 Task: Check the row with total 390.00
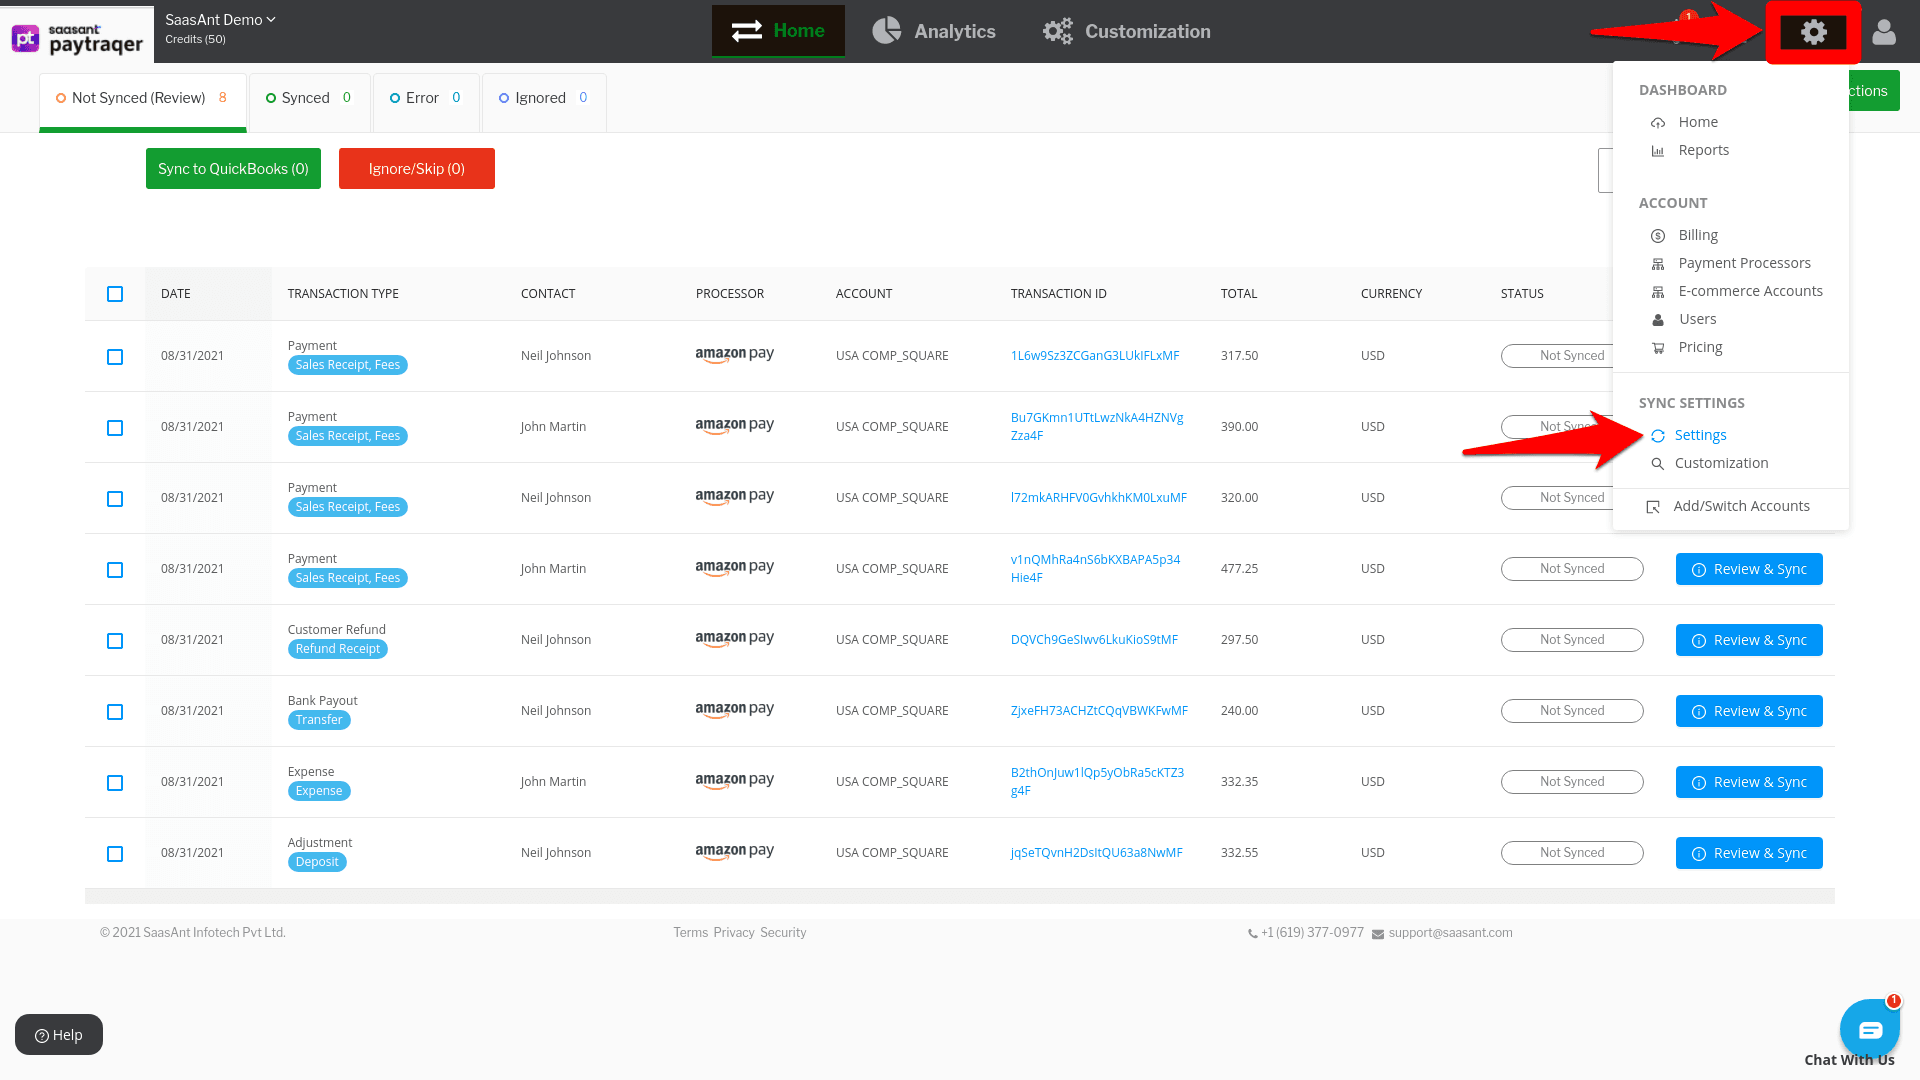[115, 428]
